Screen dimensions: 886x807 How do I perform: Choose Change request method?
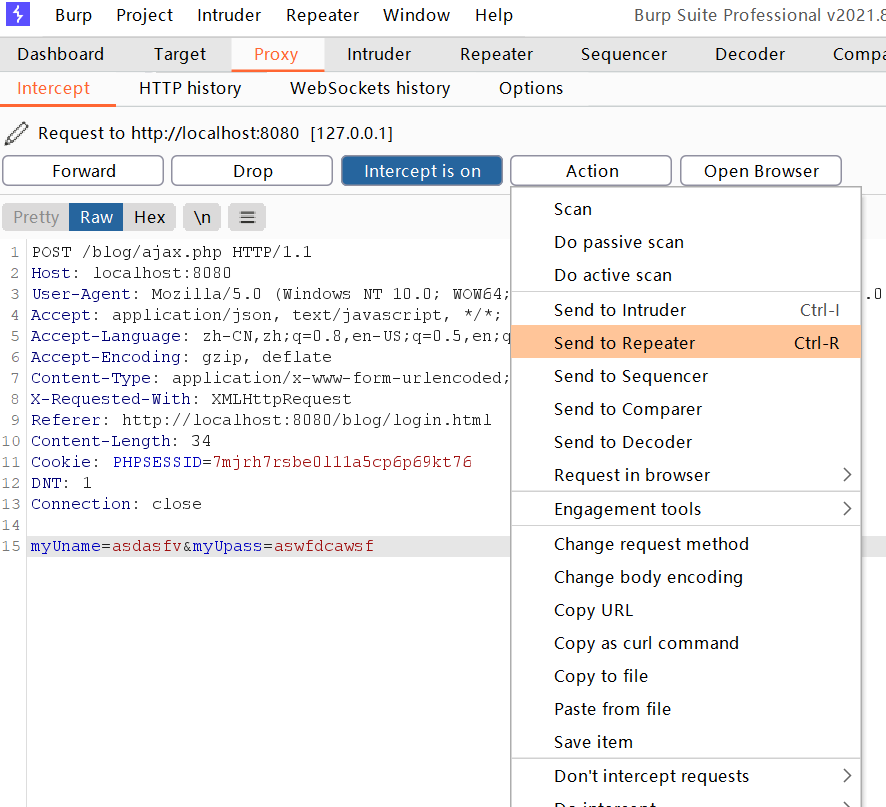pos(686,544)
